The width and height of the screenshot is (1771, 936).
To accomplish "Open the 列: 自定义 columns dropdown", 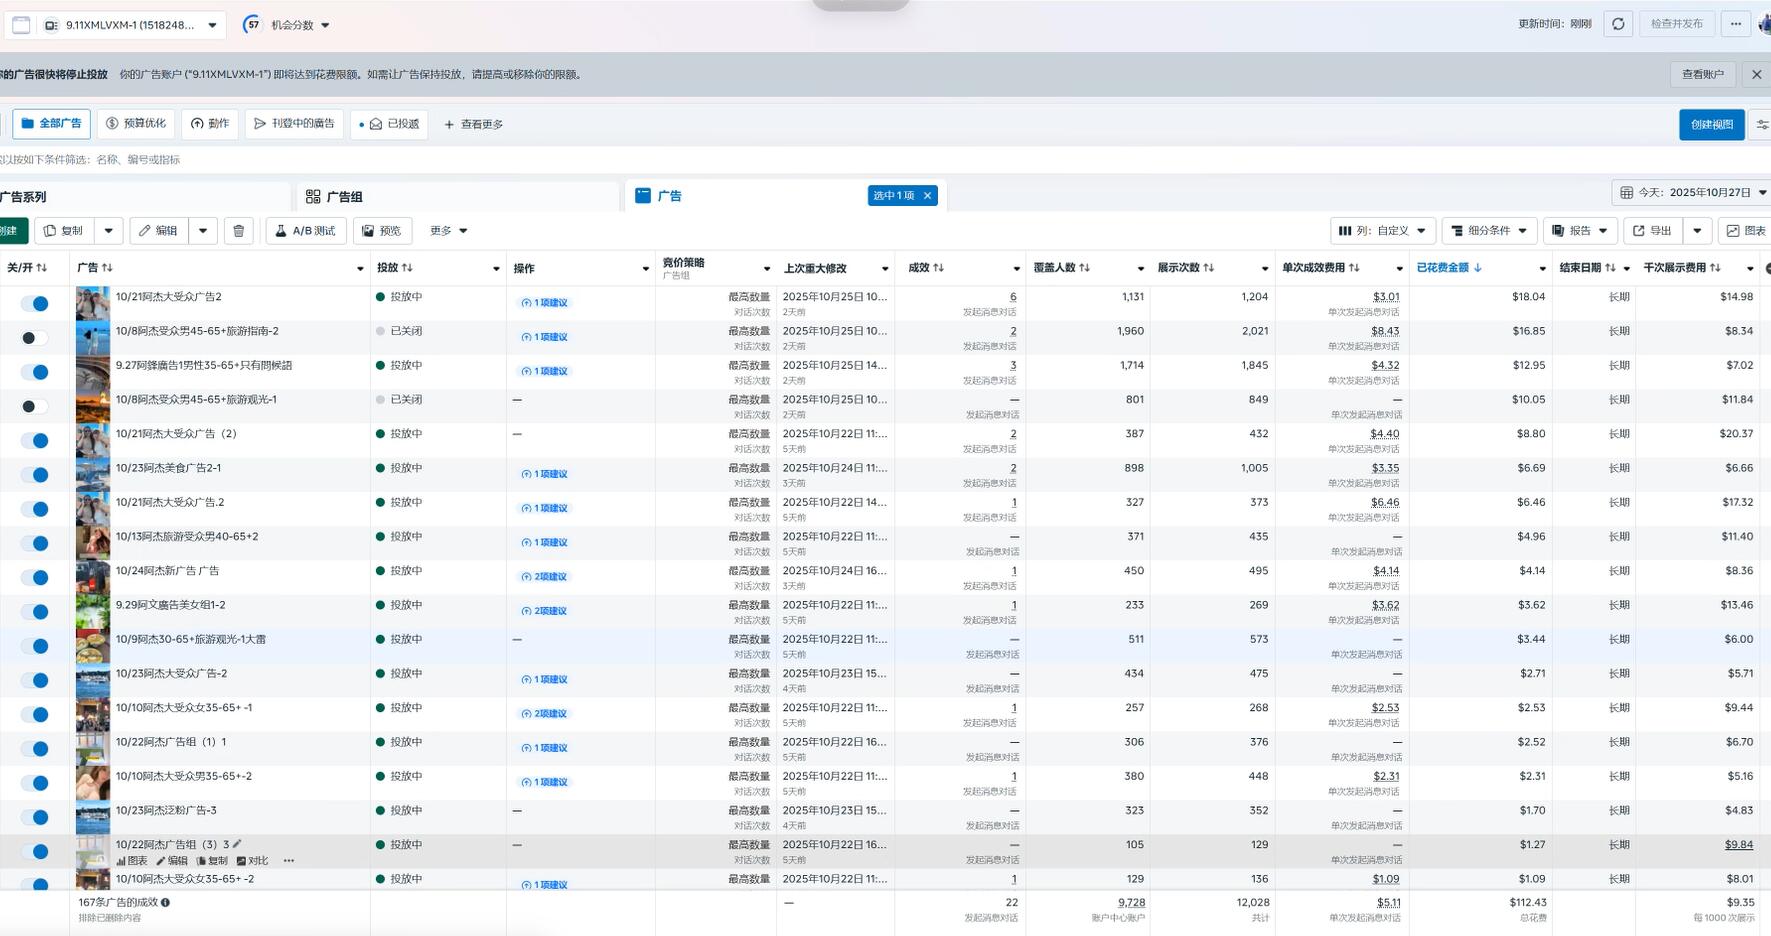I will point(1383,231).
